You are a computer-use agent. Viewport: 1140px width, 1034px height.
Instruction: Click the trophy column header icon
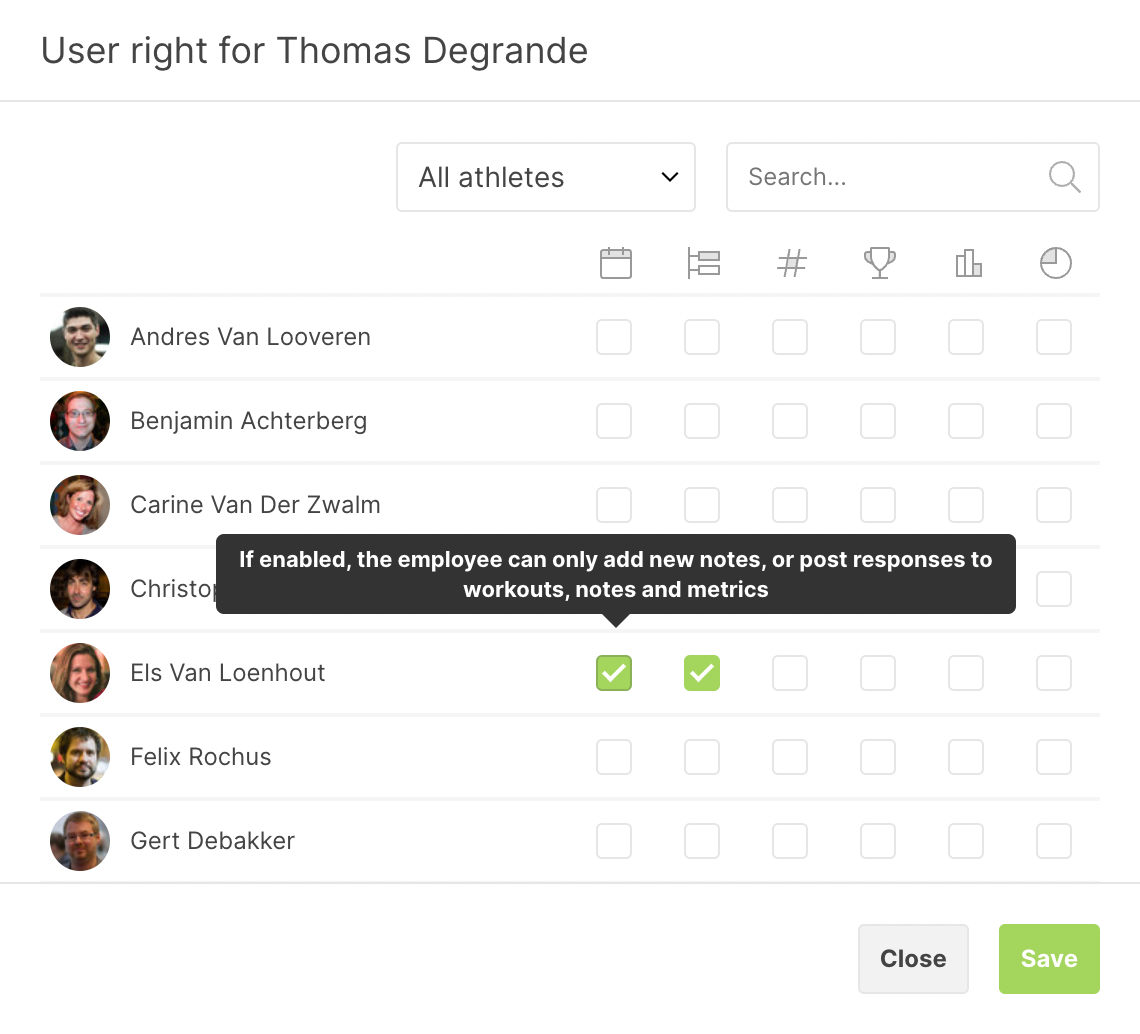pos(879,263)
